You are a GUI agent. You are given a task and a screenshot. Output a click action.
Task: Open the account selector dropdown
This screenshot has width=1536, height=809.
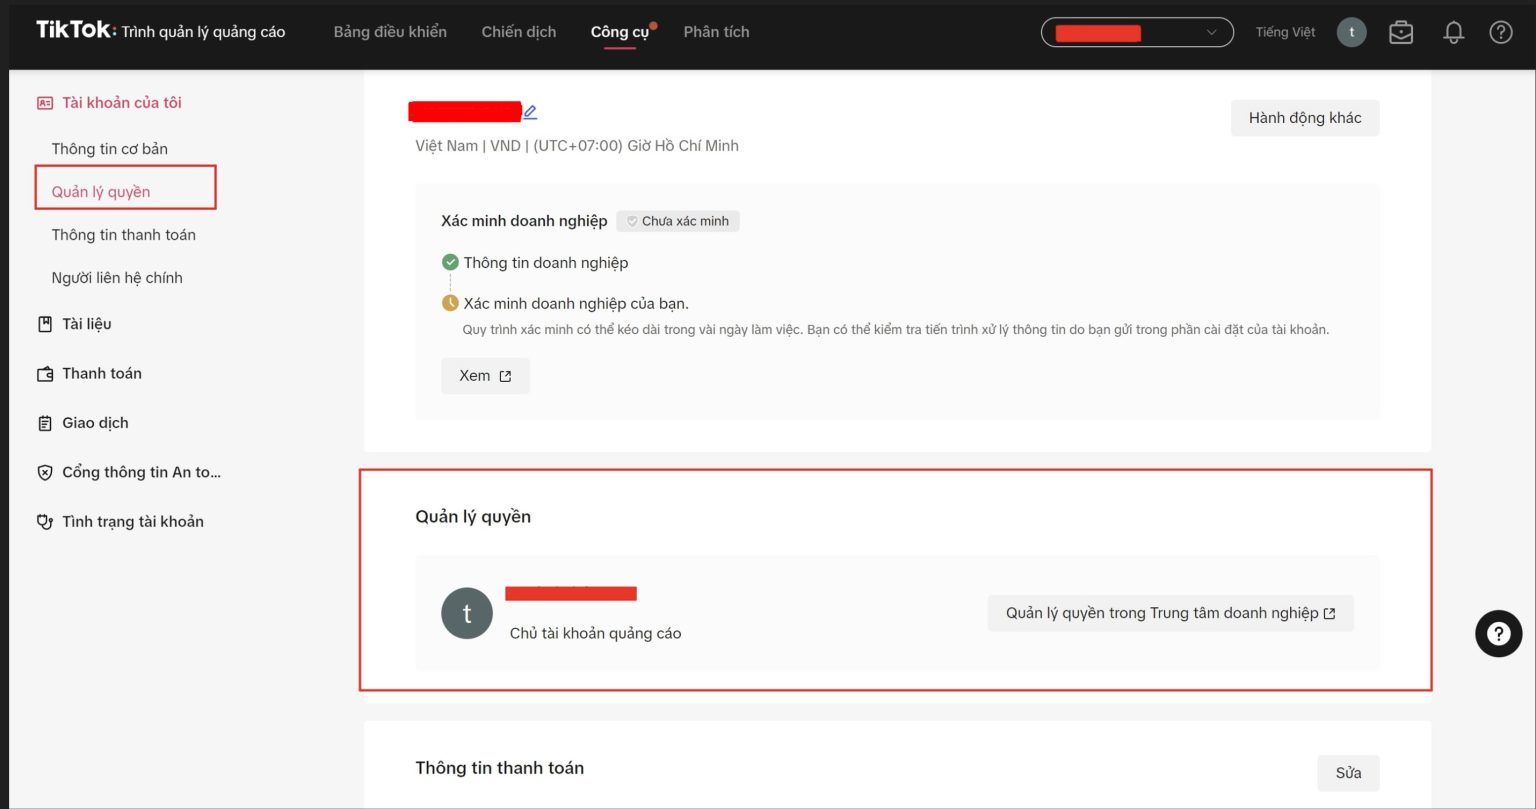click(x=1137, y=32)
